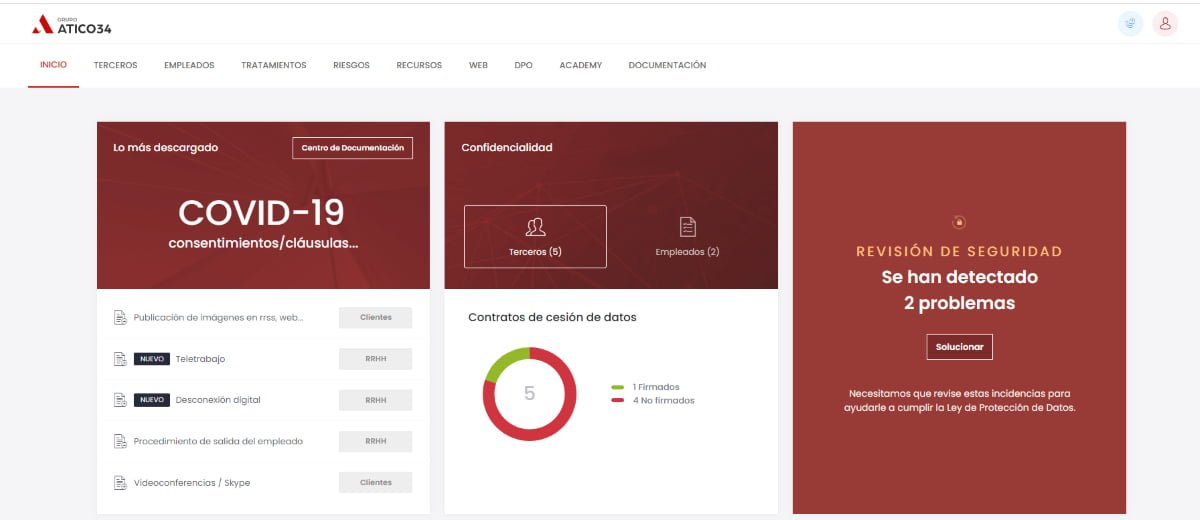Click the document icon beside Desconexión digital
1200x520 pixels.
coord(120,400)
